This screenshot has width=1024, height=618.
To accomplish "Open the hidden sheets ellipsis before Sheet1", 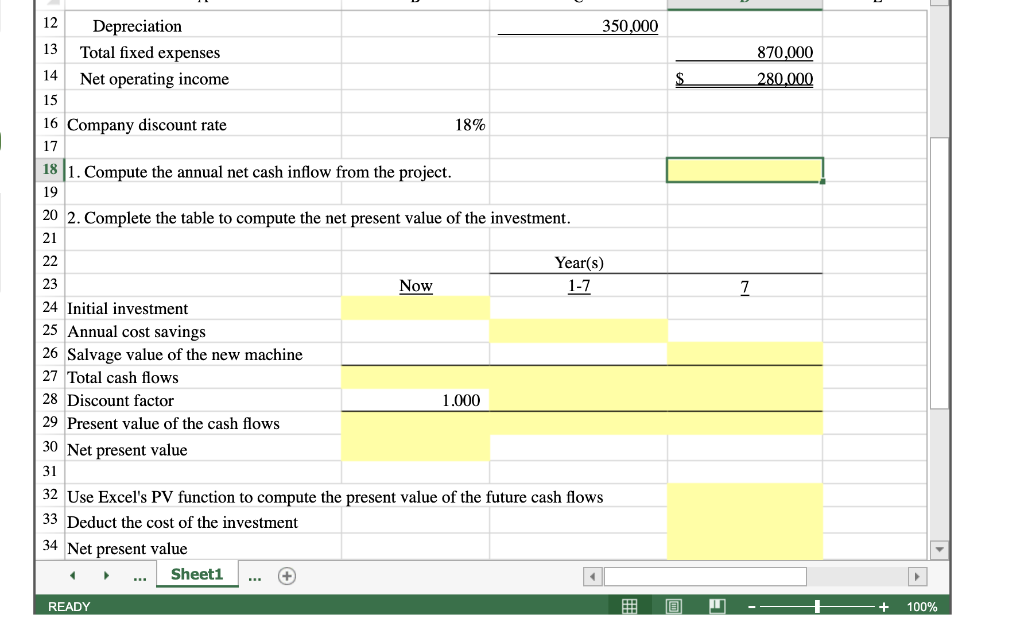I will pos(139,576).
